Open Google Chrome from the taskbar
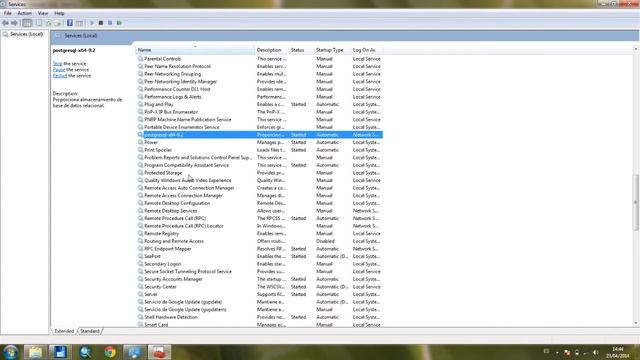 click(x=110, y=352)
